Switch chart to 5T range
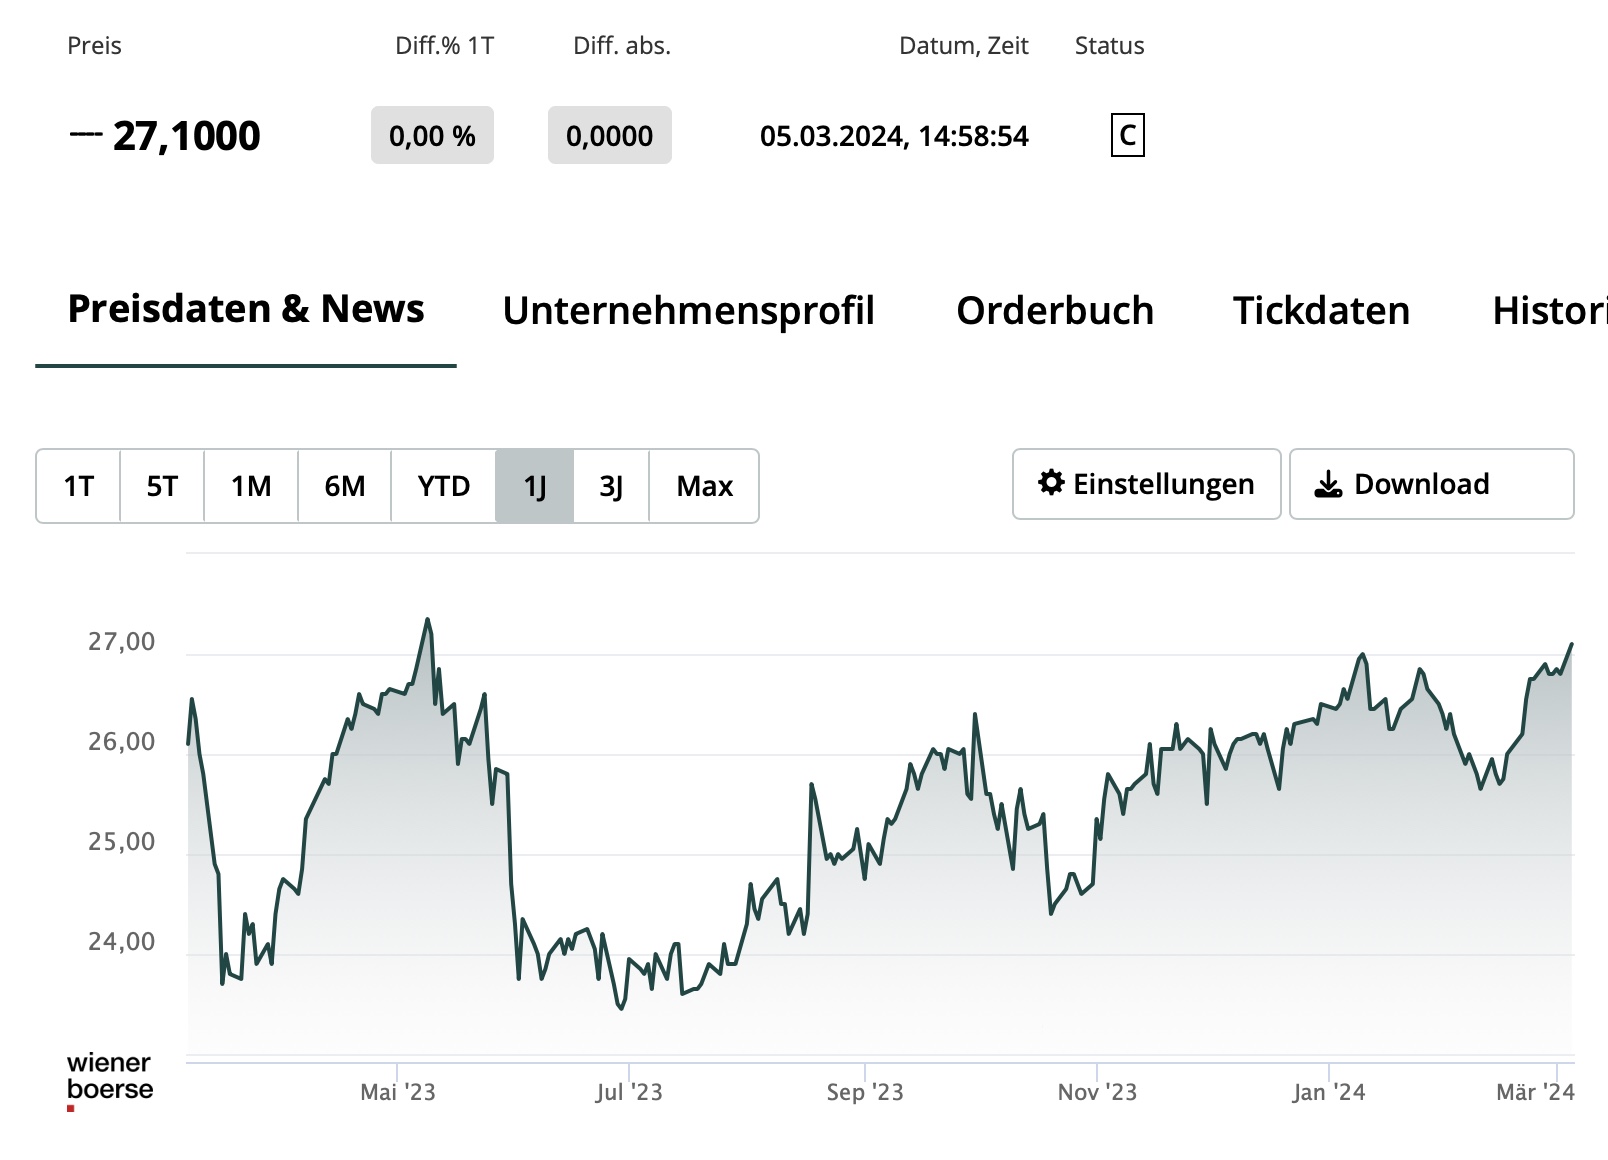 coord(162,486)
